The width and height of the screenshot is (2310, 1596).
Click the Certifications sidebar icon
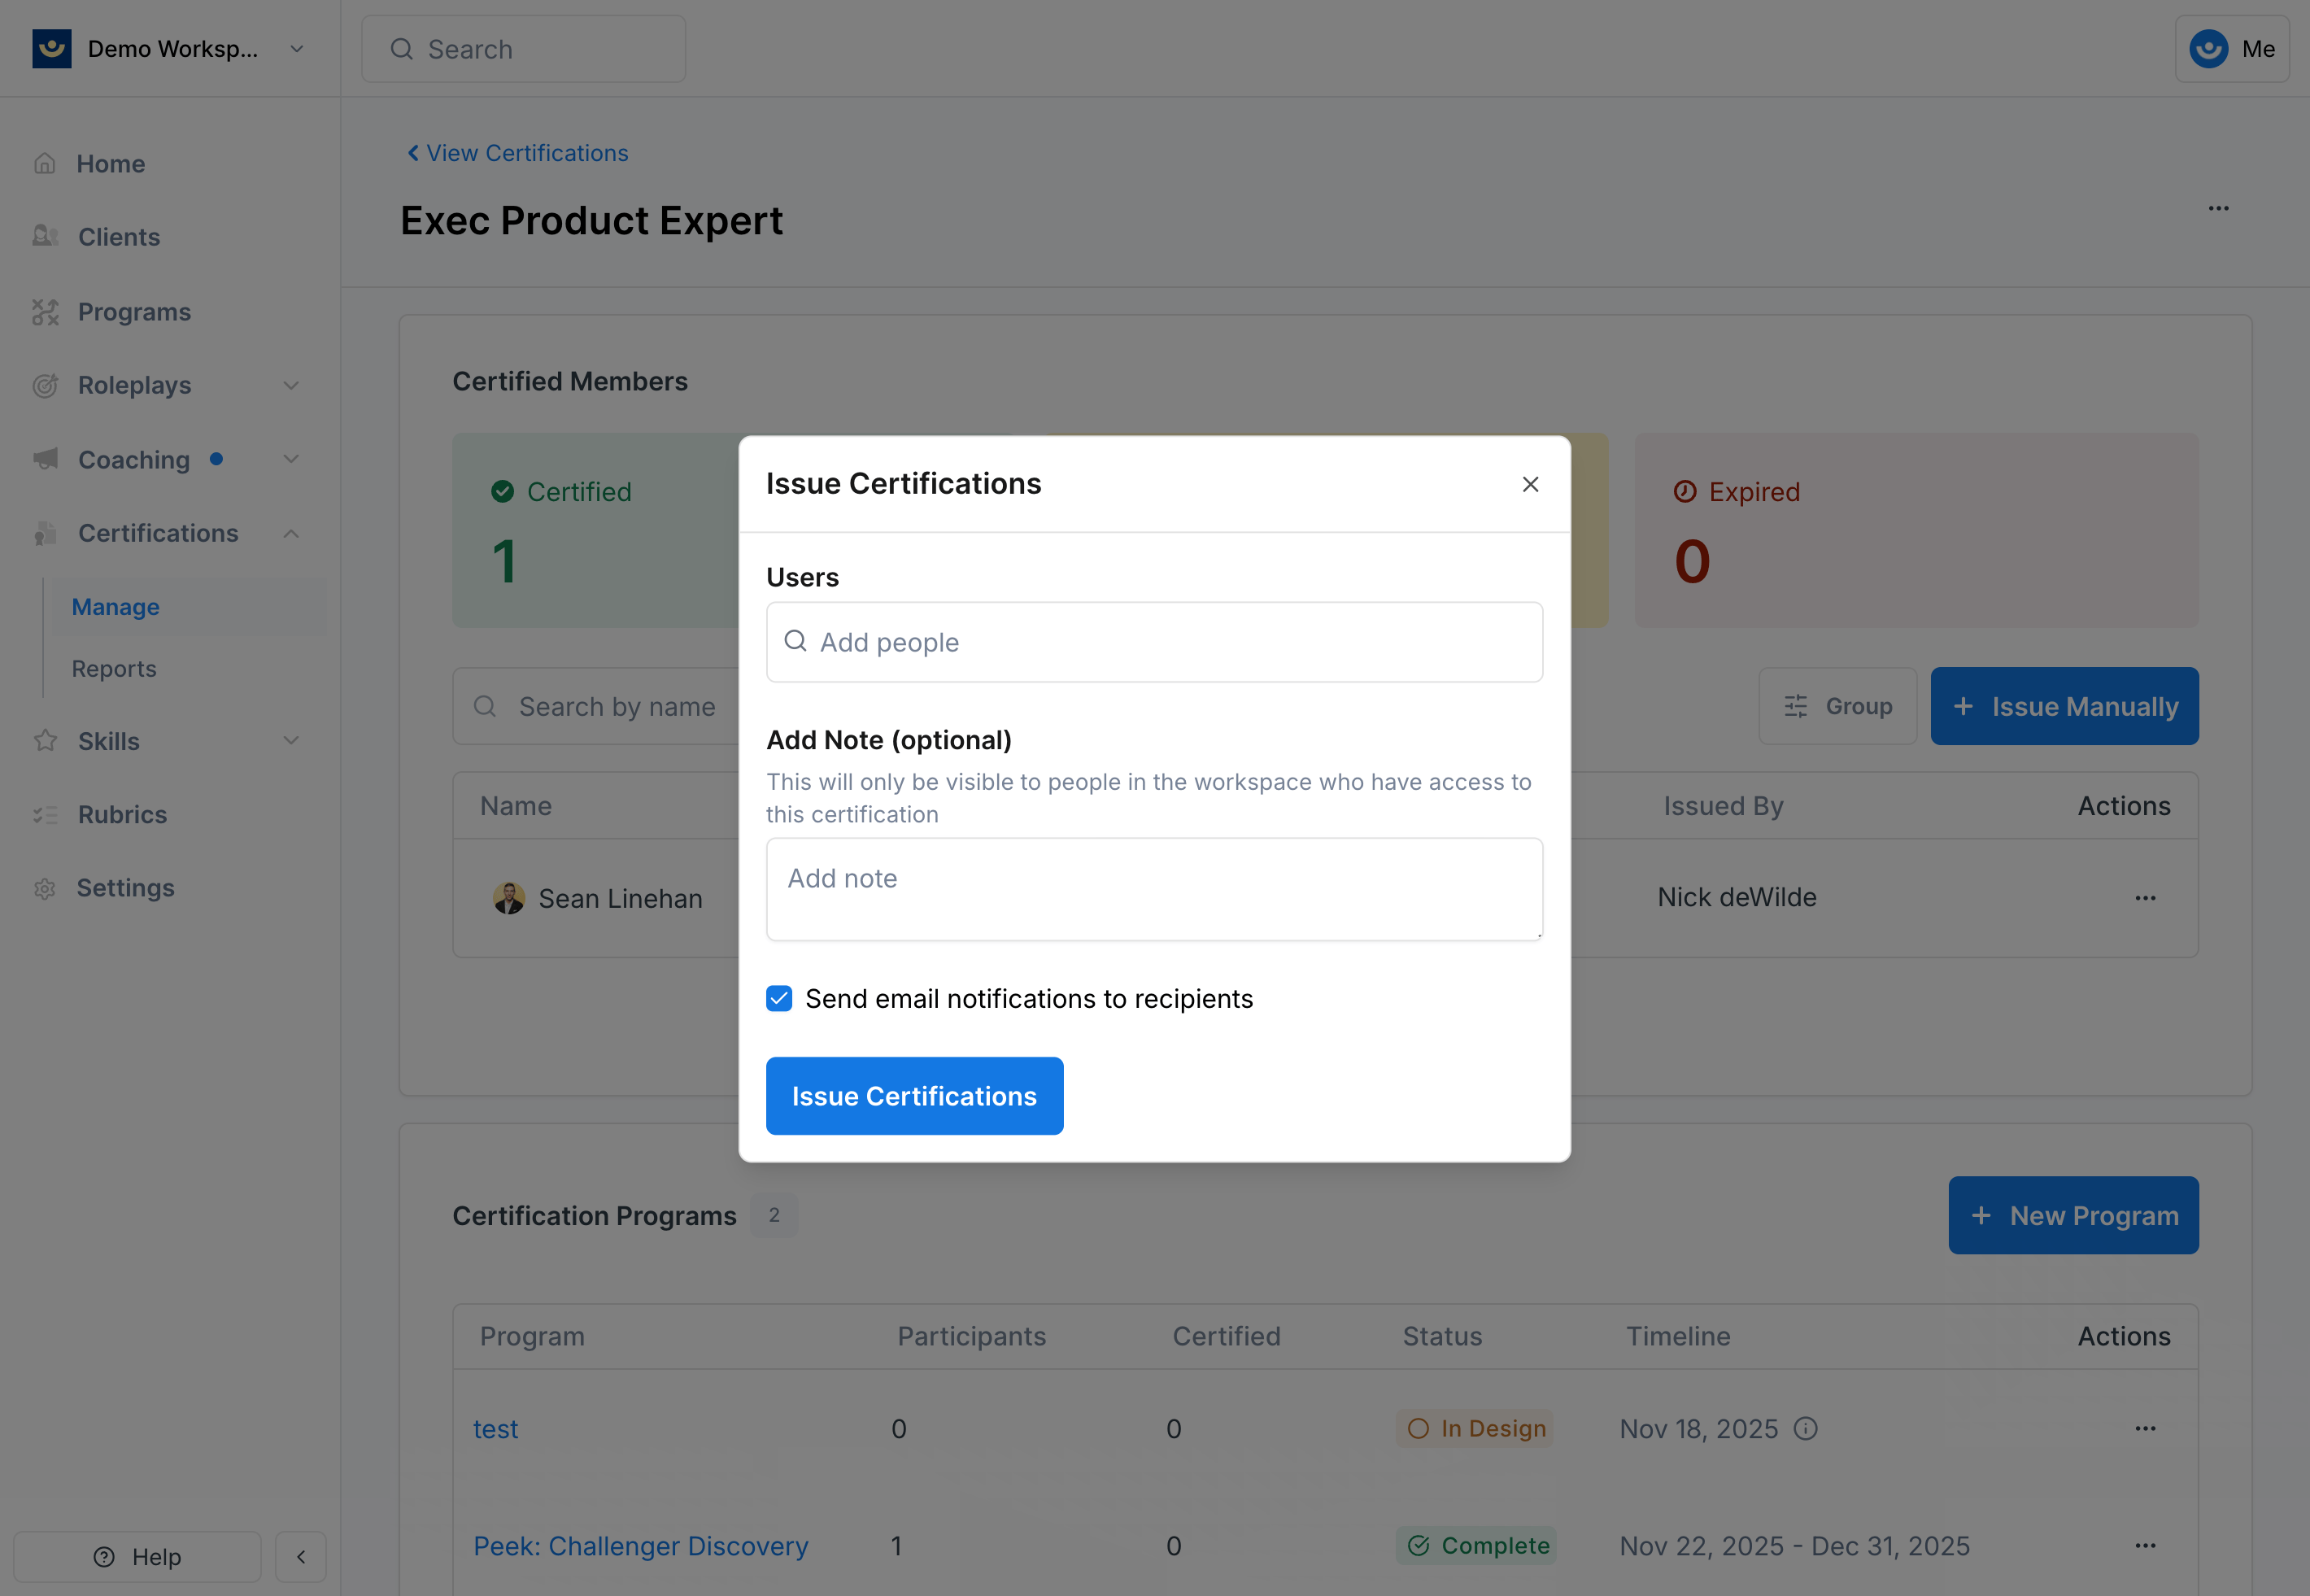[45, 533]
